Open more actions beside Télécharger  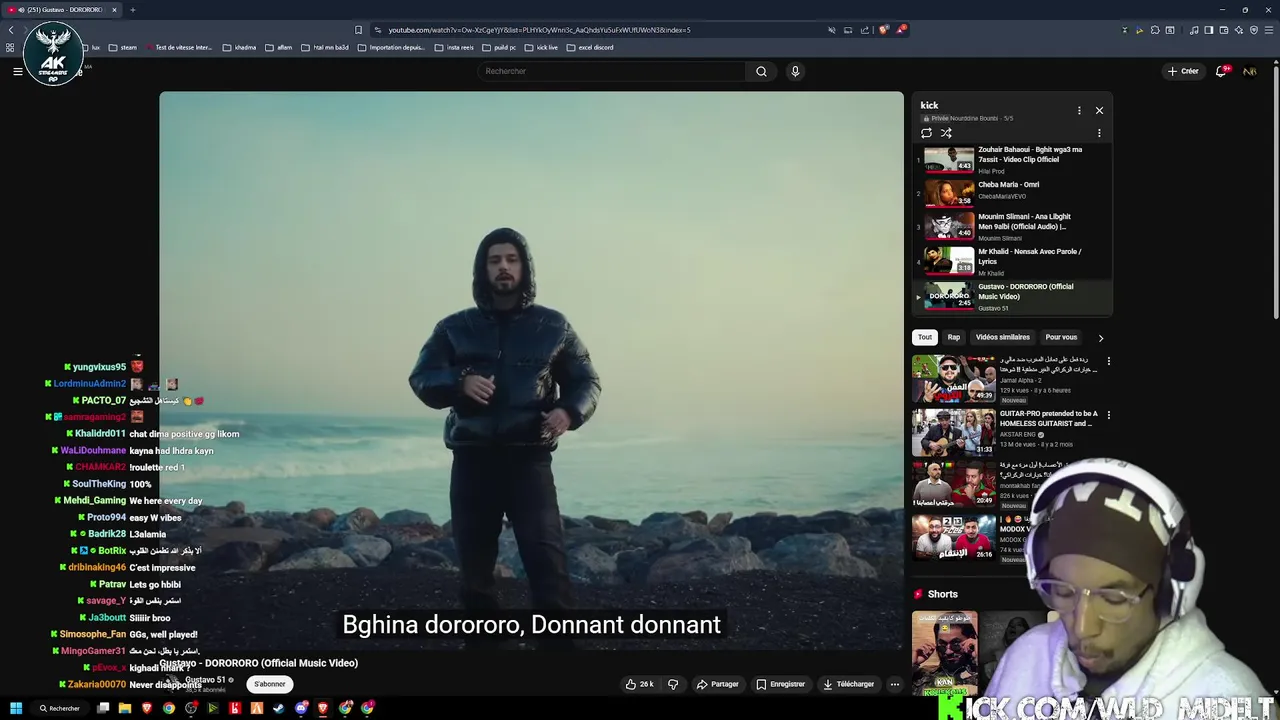point(895,684)
